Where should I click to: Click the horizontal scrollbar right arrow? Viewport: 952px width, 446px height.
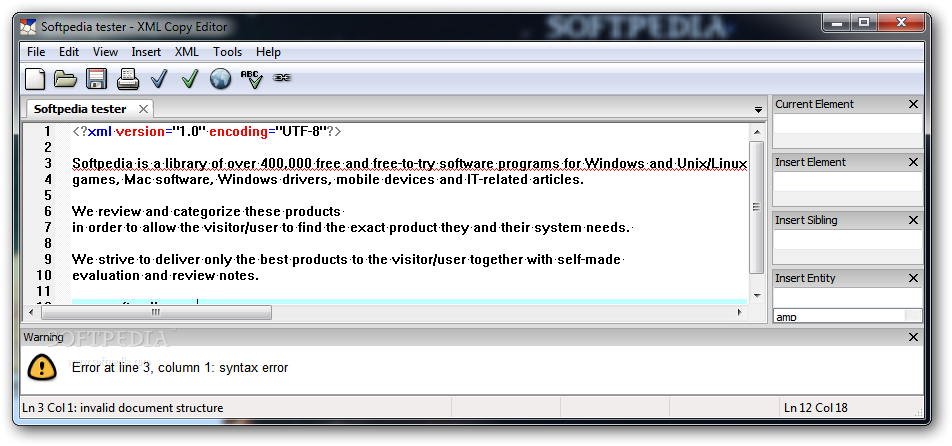740,313
